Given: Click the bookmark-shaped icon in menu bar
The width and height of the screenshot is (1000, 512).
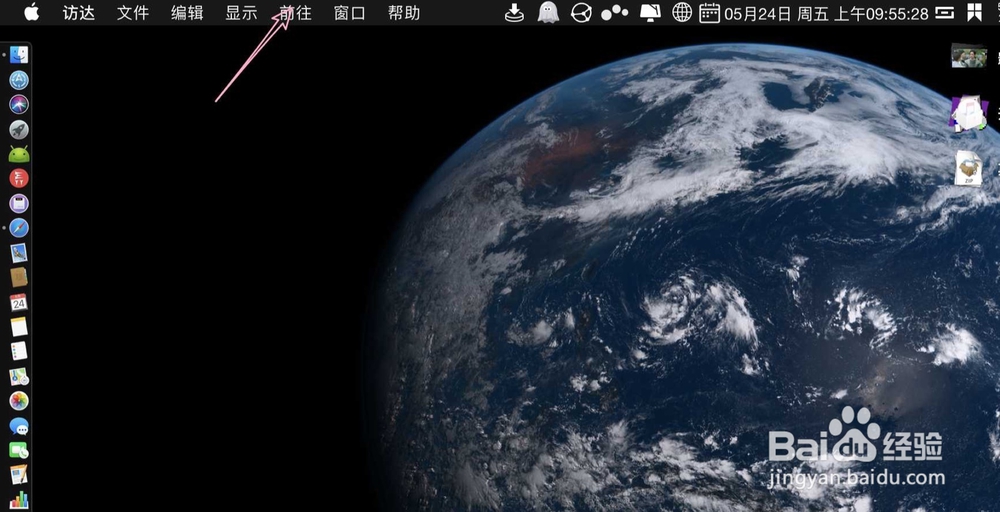Looking at the screenshot, I should click(974, 12).
